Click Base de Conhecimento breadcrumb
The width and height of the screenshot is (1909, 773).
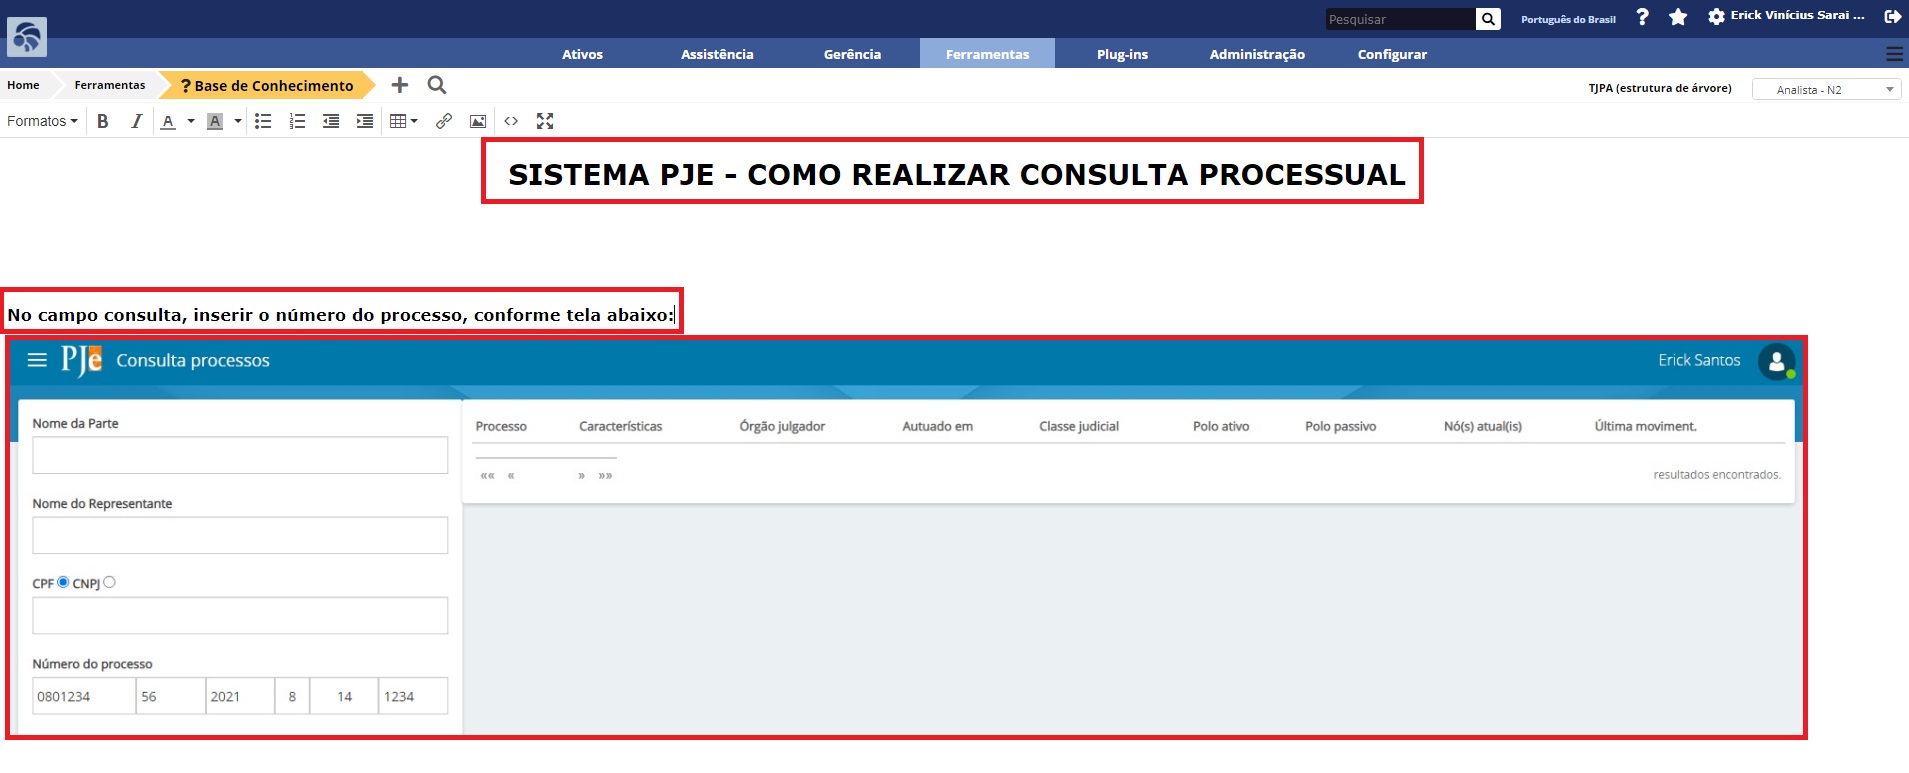coord(267,85)
